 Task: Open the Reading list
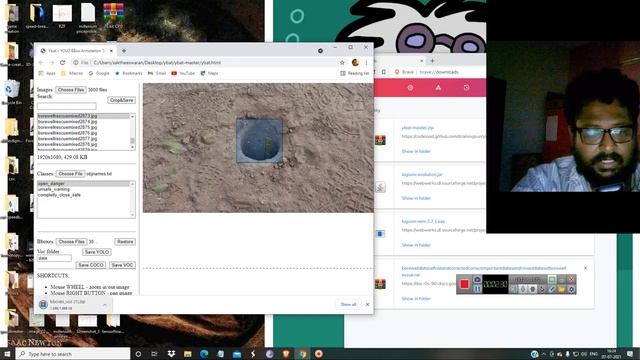354,73
